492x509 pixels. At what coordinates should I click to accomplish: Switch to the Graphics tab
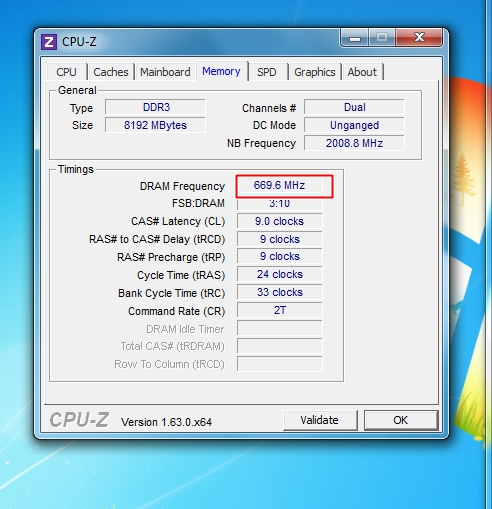pyautogui.click(x=315, y=72)
